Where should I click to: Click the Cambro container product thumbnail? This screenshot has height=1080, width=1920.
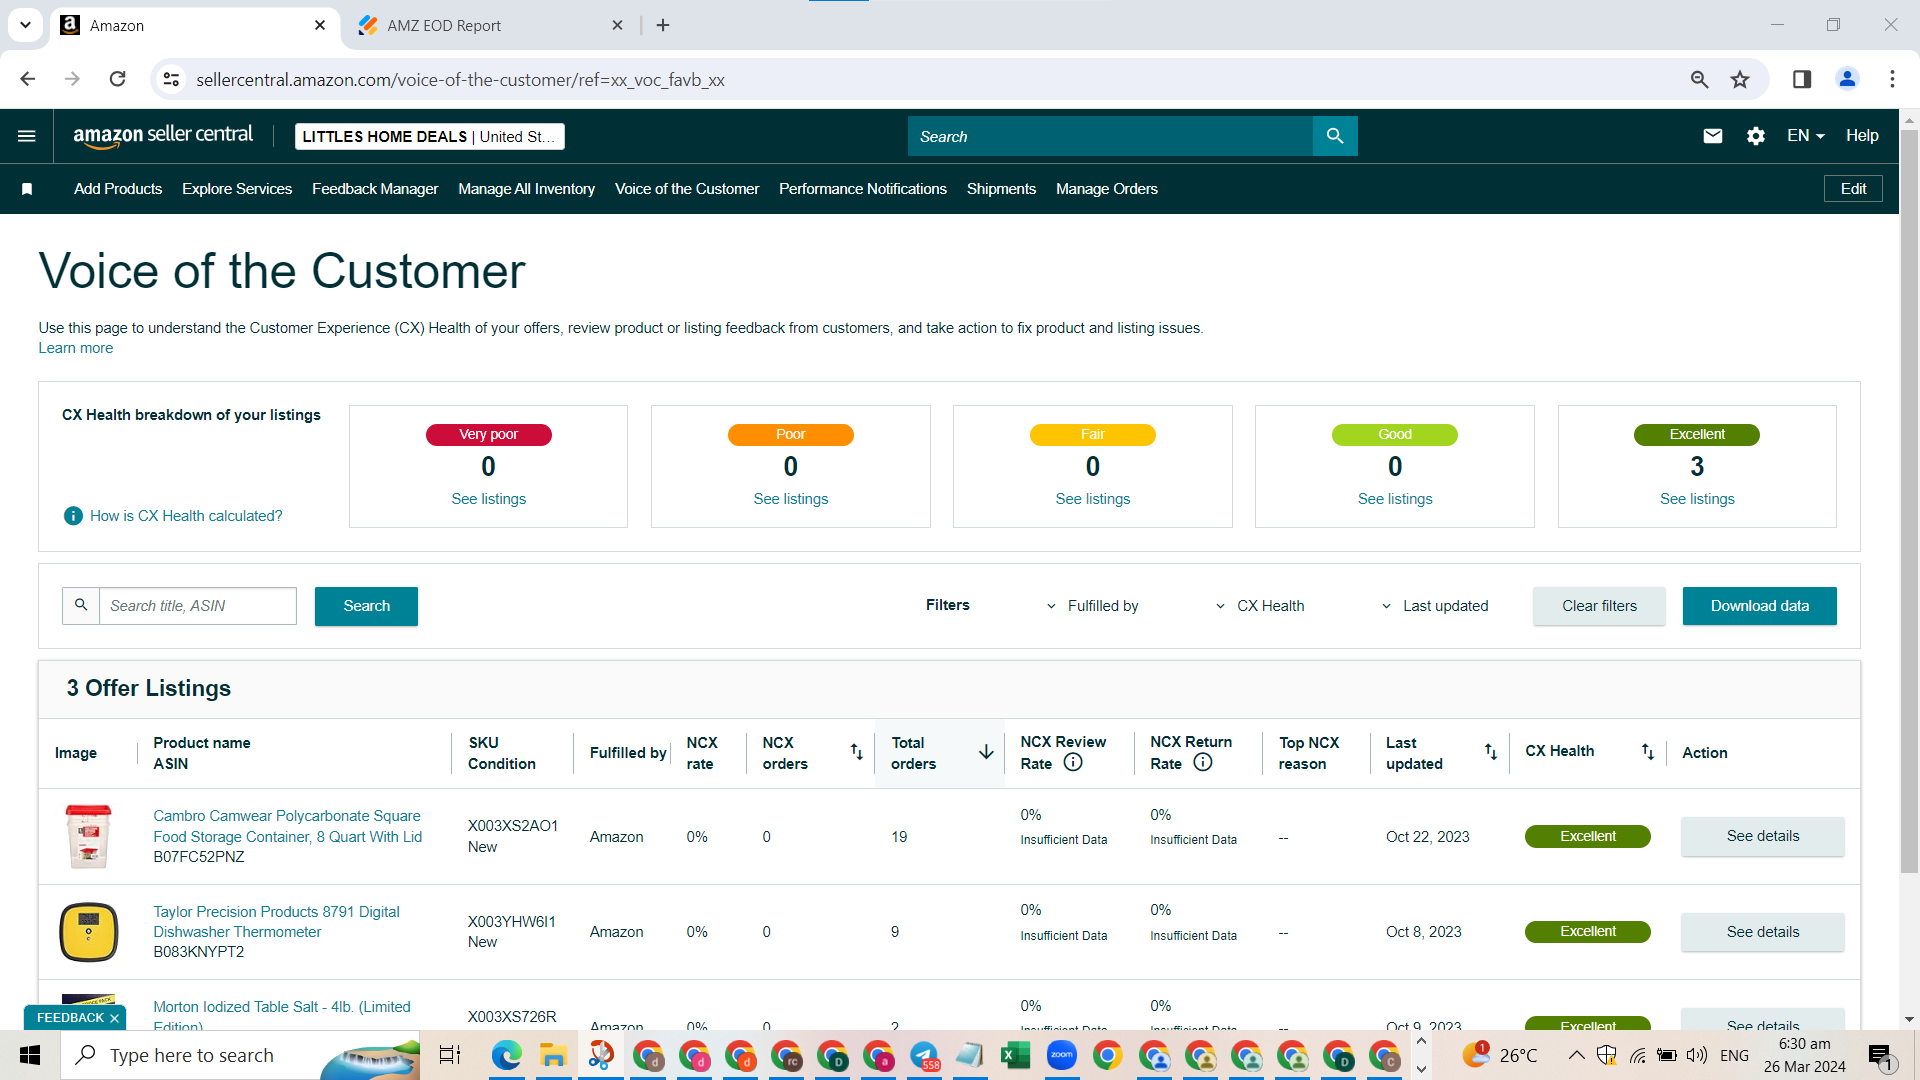89,836
